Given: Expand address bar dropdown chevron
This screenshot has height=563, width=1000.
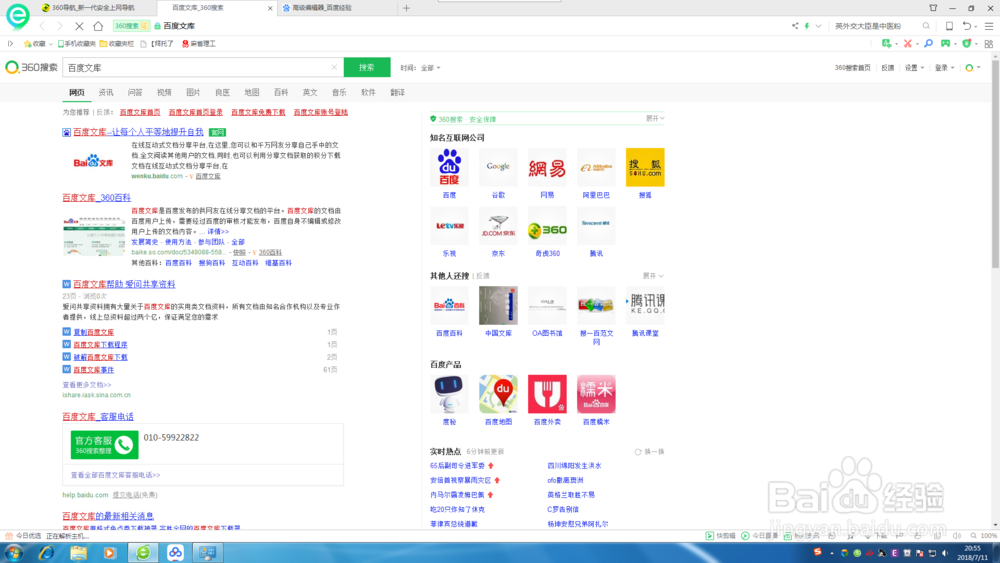Looking at the screenshot, I should [x=818, y=26].
